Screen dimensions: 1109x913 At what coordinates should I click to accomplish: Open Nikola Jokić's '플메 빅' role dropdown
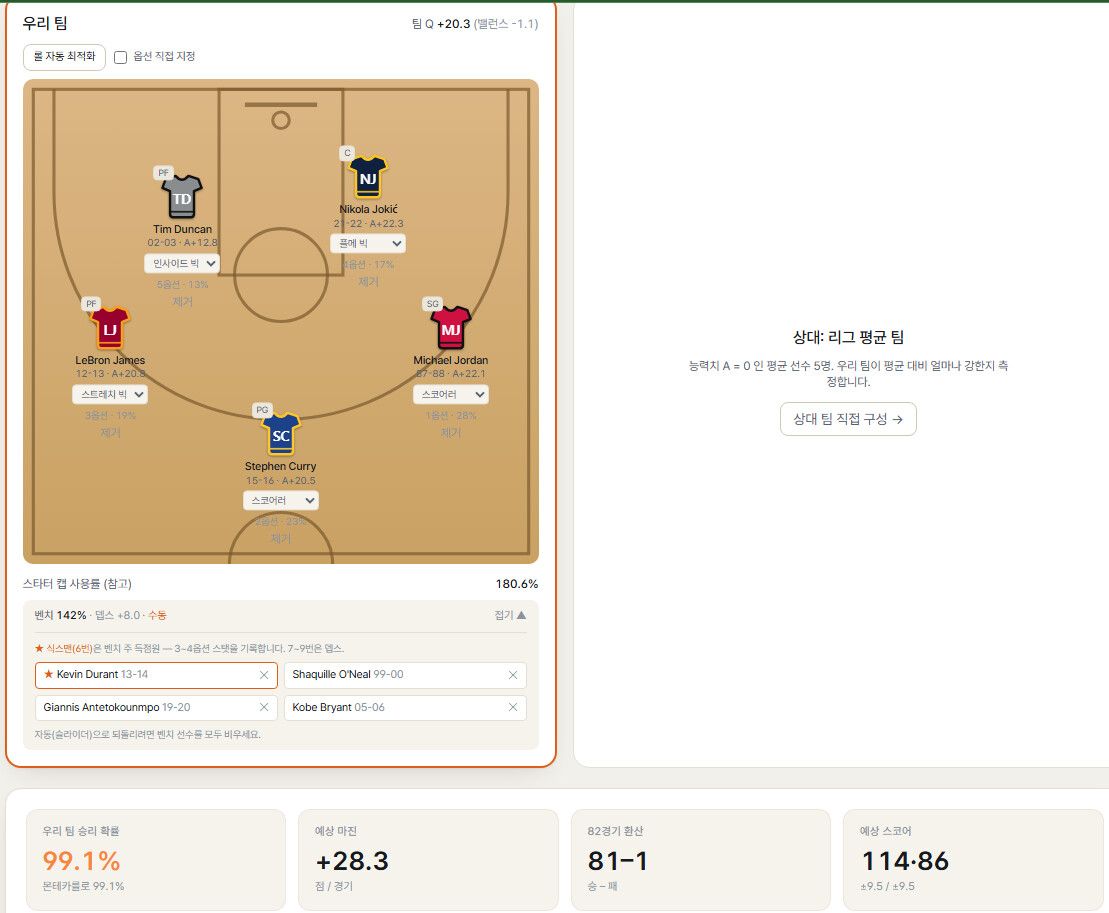click(x=368, y=243)
